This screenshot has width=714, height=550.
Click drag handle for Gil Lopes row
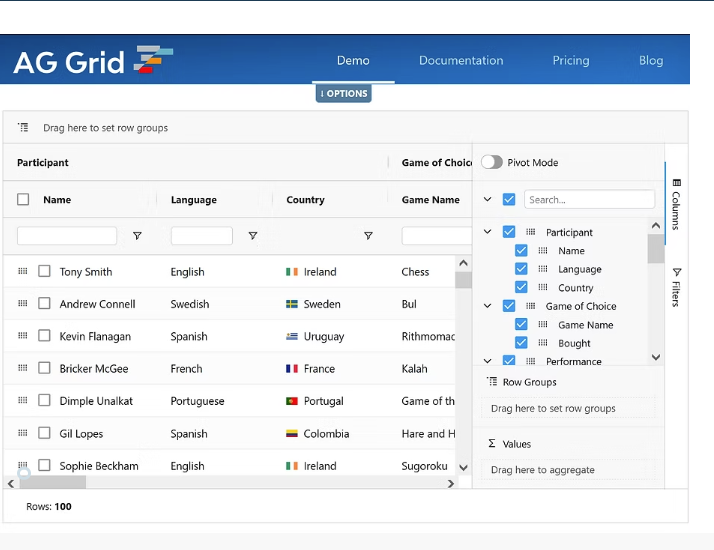click(x=23, y=433)
